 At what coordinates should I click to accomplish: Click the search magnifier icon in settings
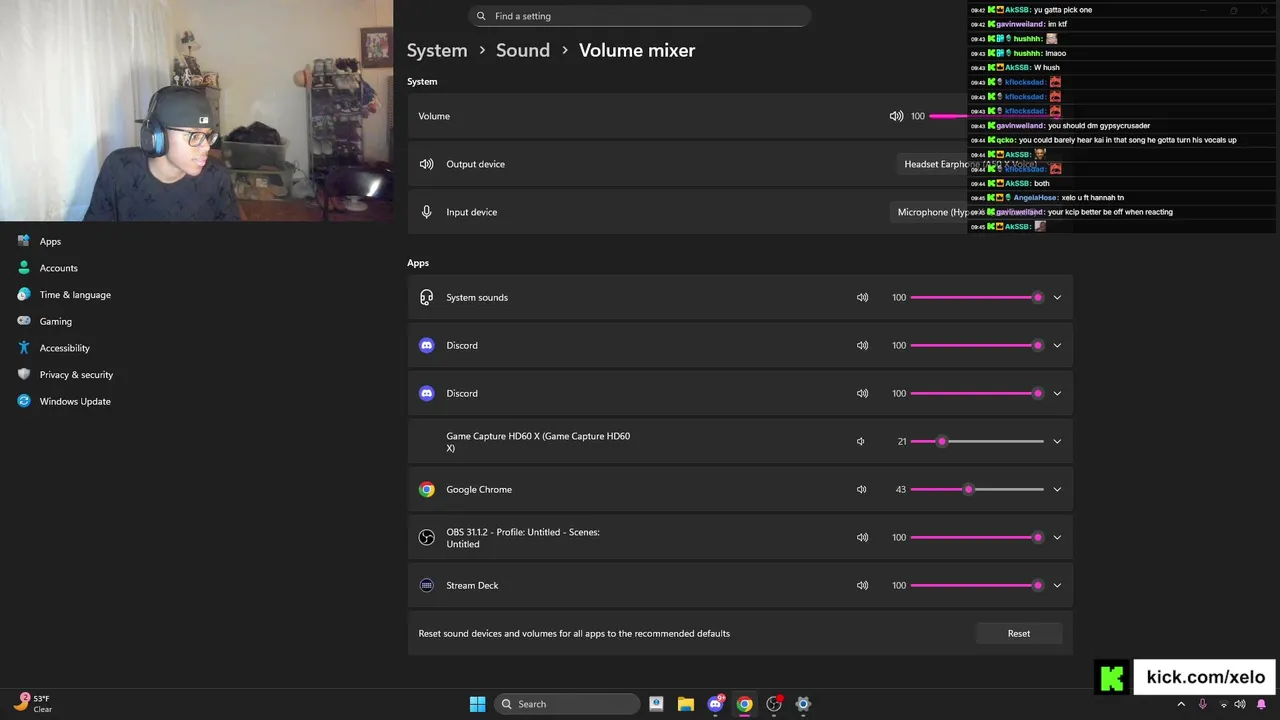(481, 16)
